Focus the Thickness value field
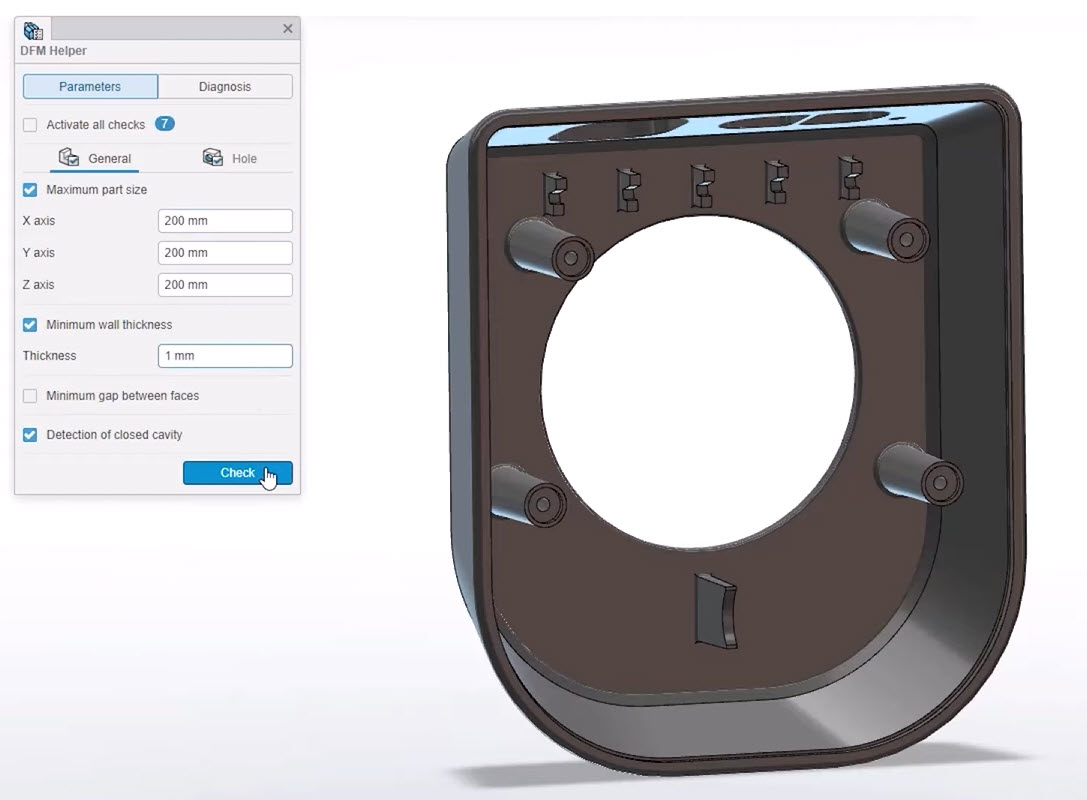Viewport: 1087px width, 800px height. click(225, 356)
